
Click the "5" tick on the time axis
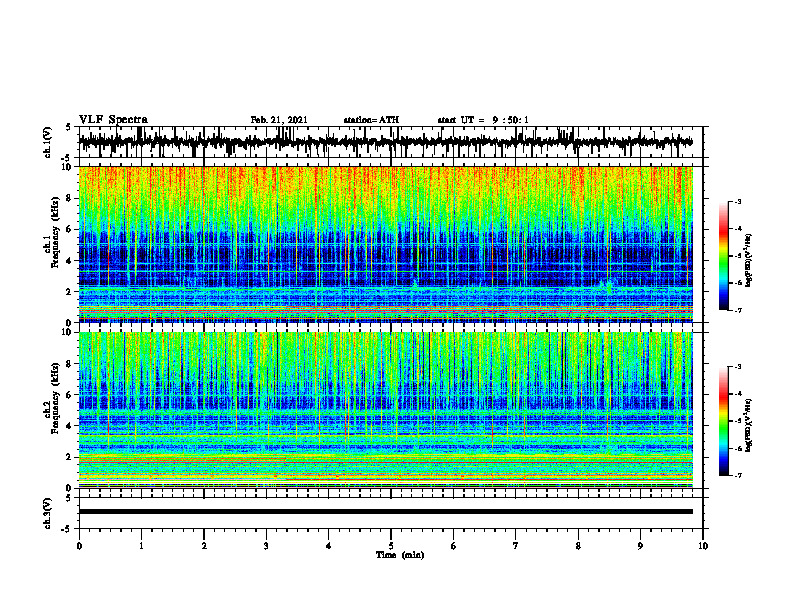pyautogui.click(x=391, y=546)
